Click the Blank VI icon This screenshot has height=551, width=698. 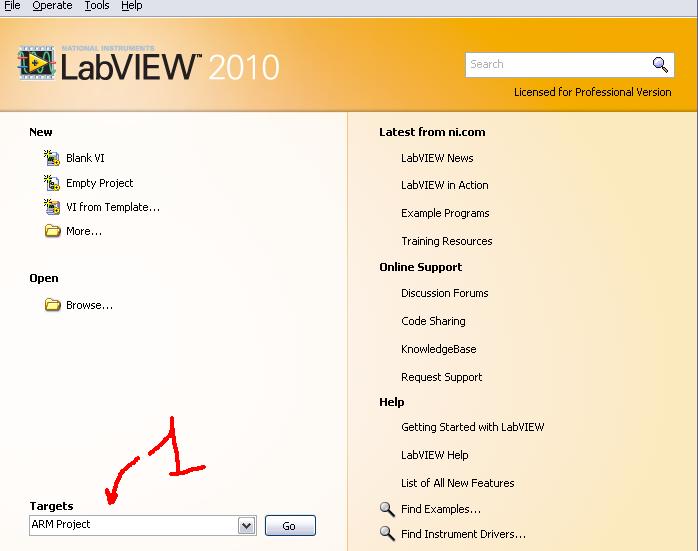[52, 158]
